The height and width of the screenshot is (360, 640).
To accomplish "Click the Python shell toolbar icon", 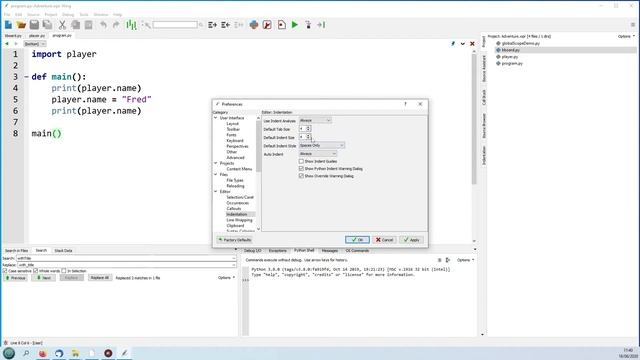I will coord(254,25).
